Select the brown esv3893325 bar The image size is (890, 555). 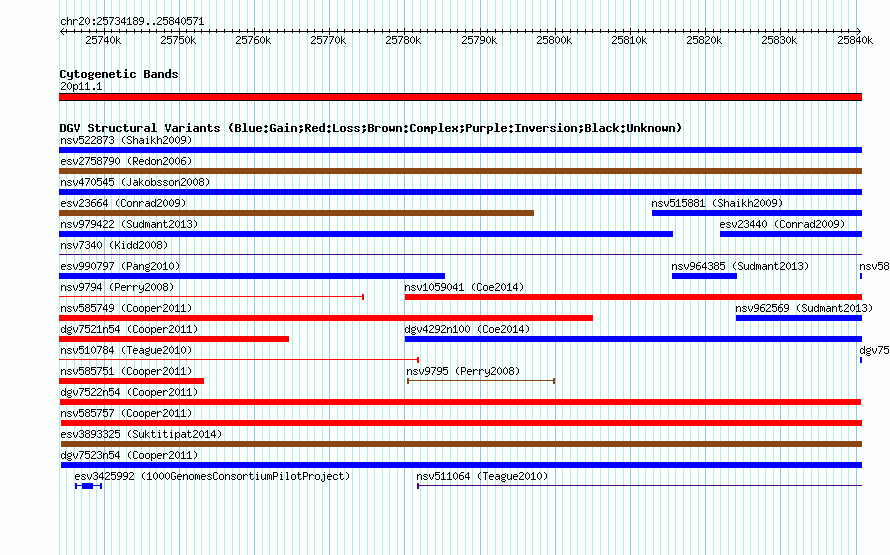click(x=461, y=444)
